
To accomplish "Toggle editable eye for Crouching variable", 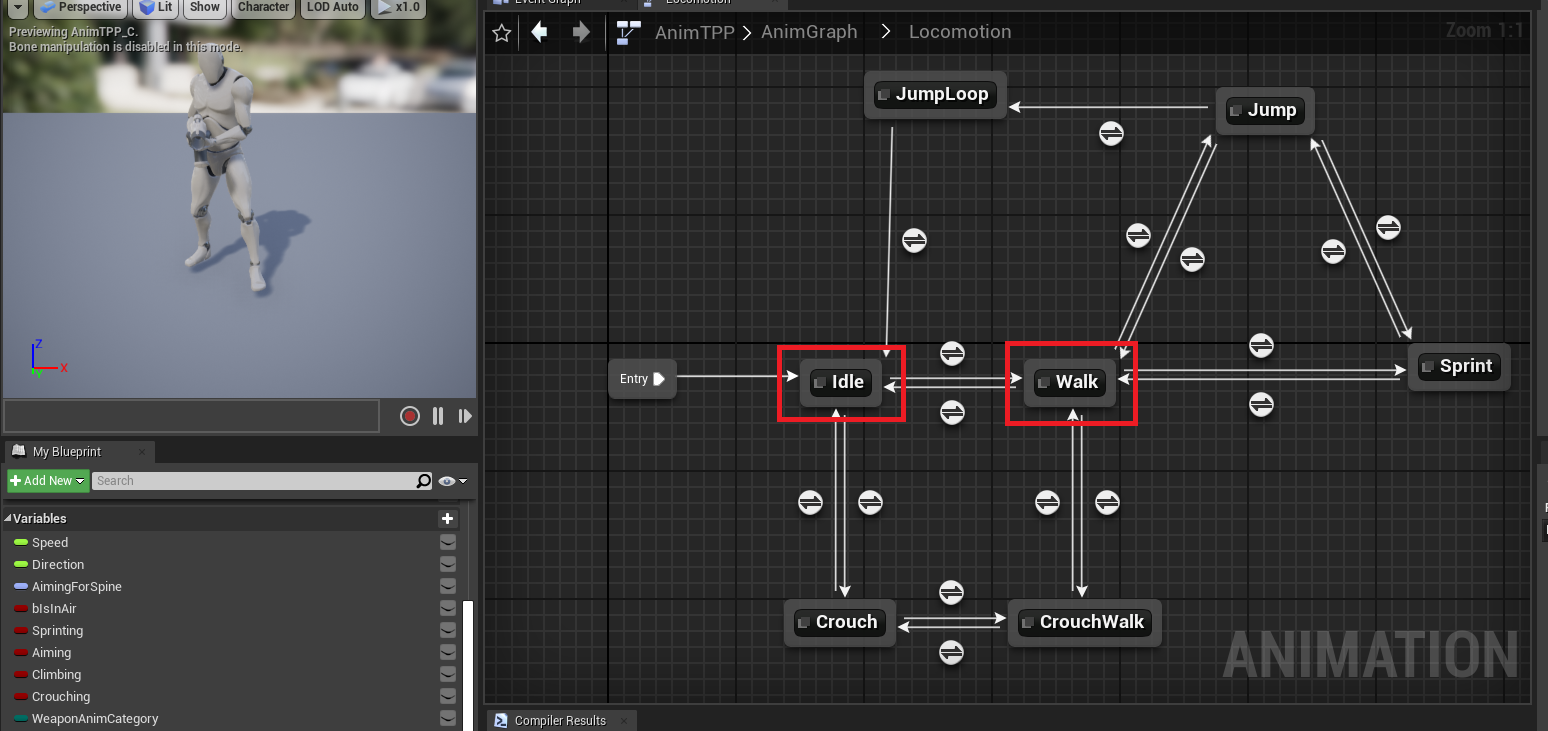I will [448, 696].
